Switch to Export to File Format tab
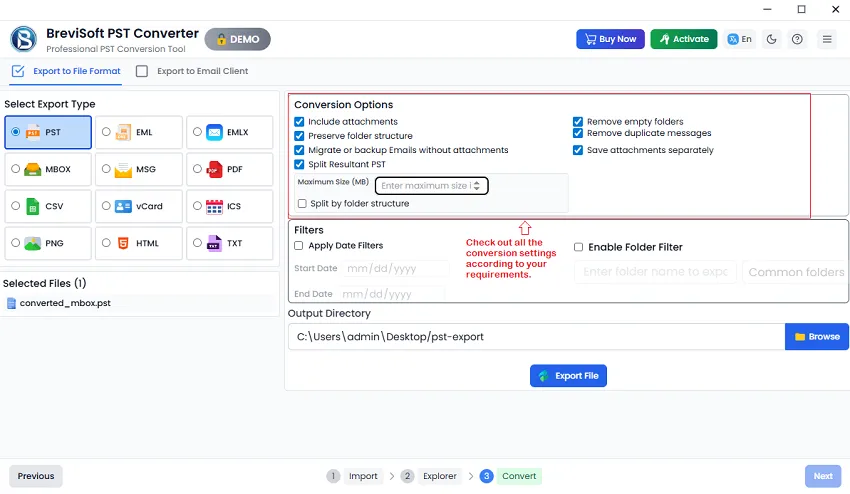 (x=66, y=71)
